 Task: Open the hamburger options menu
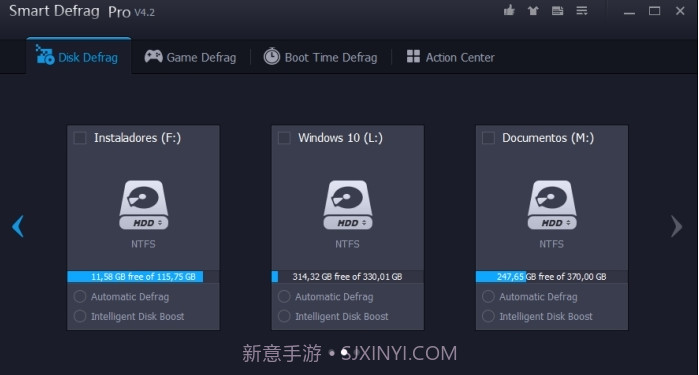pos(582,11)
